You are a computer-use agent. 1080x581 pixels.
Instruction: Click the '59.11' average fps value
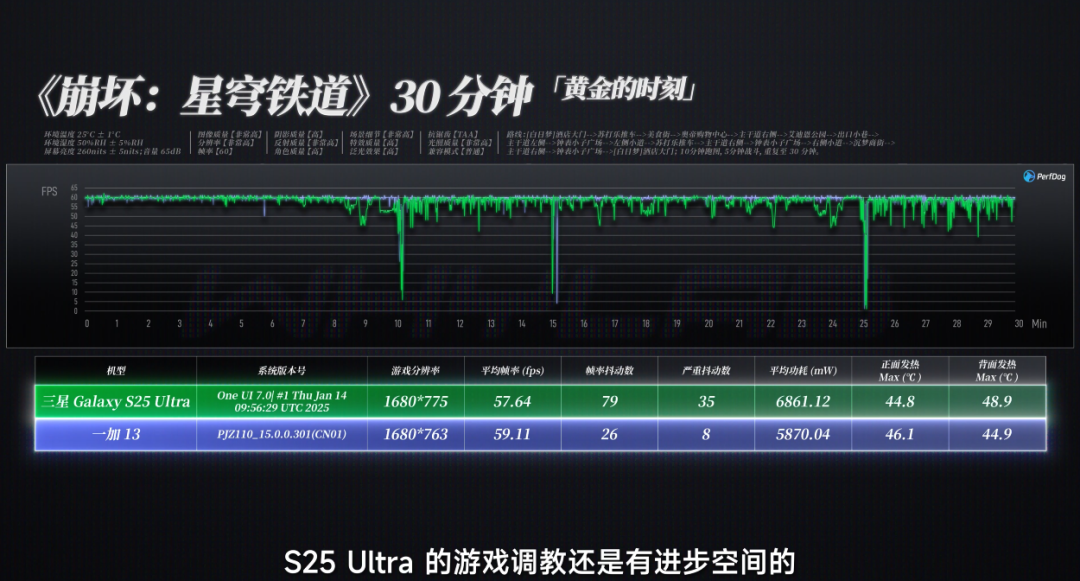512,434
